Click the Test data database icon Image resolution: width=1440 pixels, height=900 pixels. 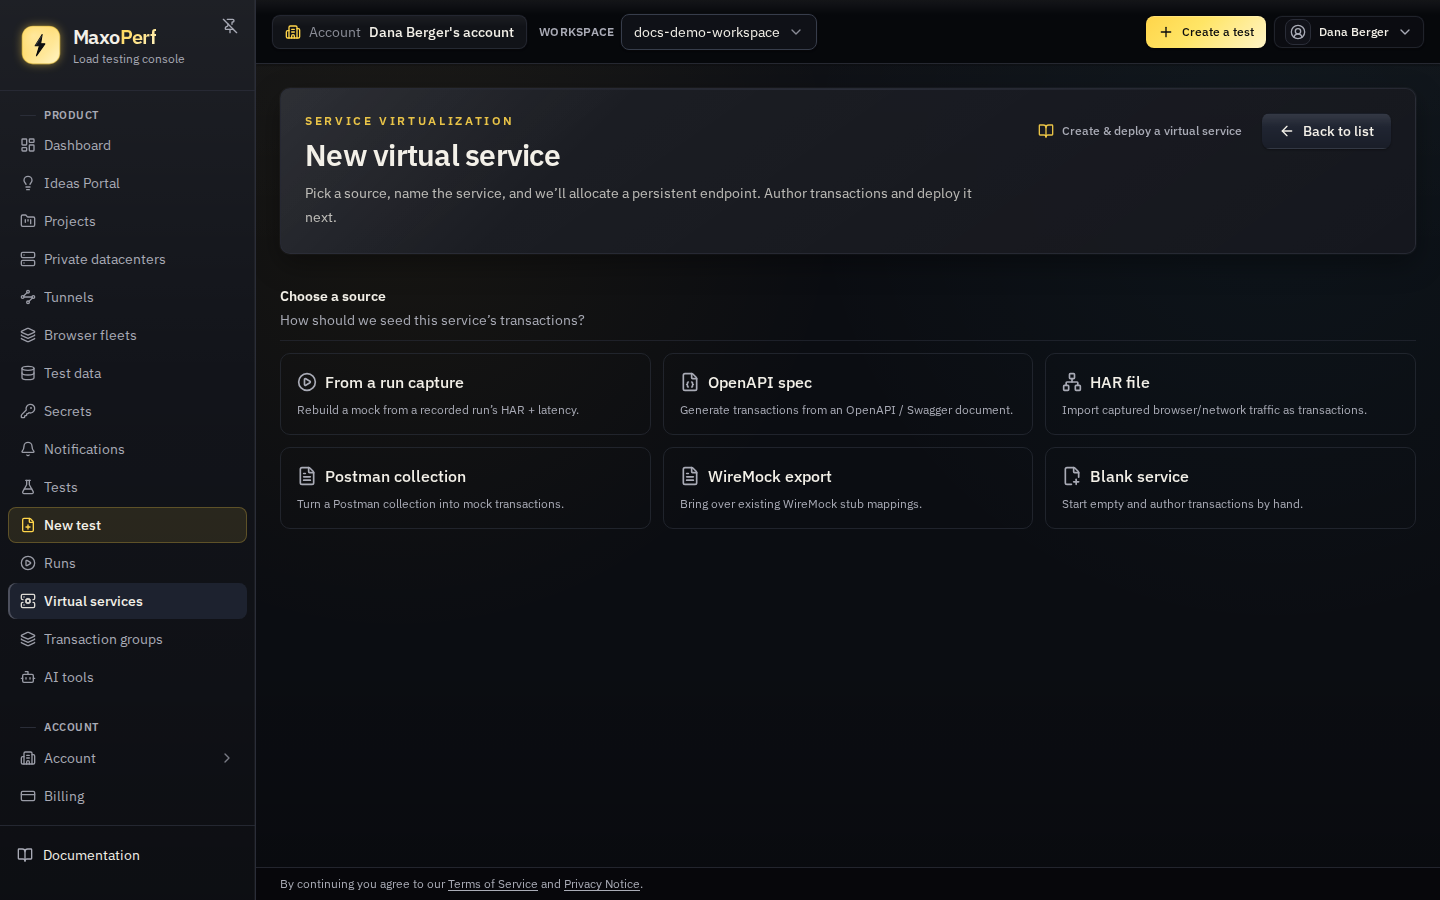click(28, 373)
